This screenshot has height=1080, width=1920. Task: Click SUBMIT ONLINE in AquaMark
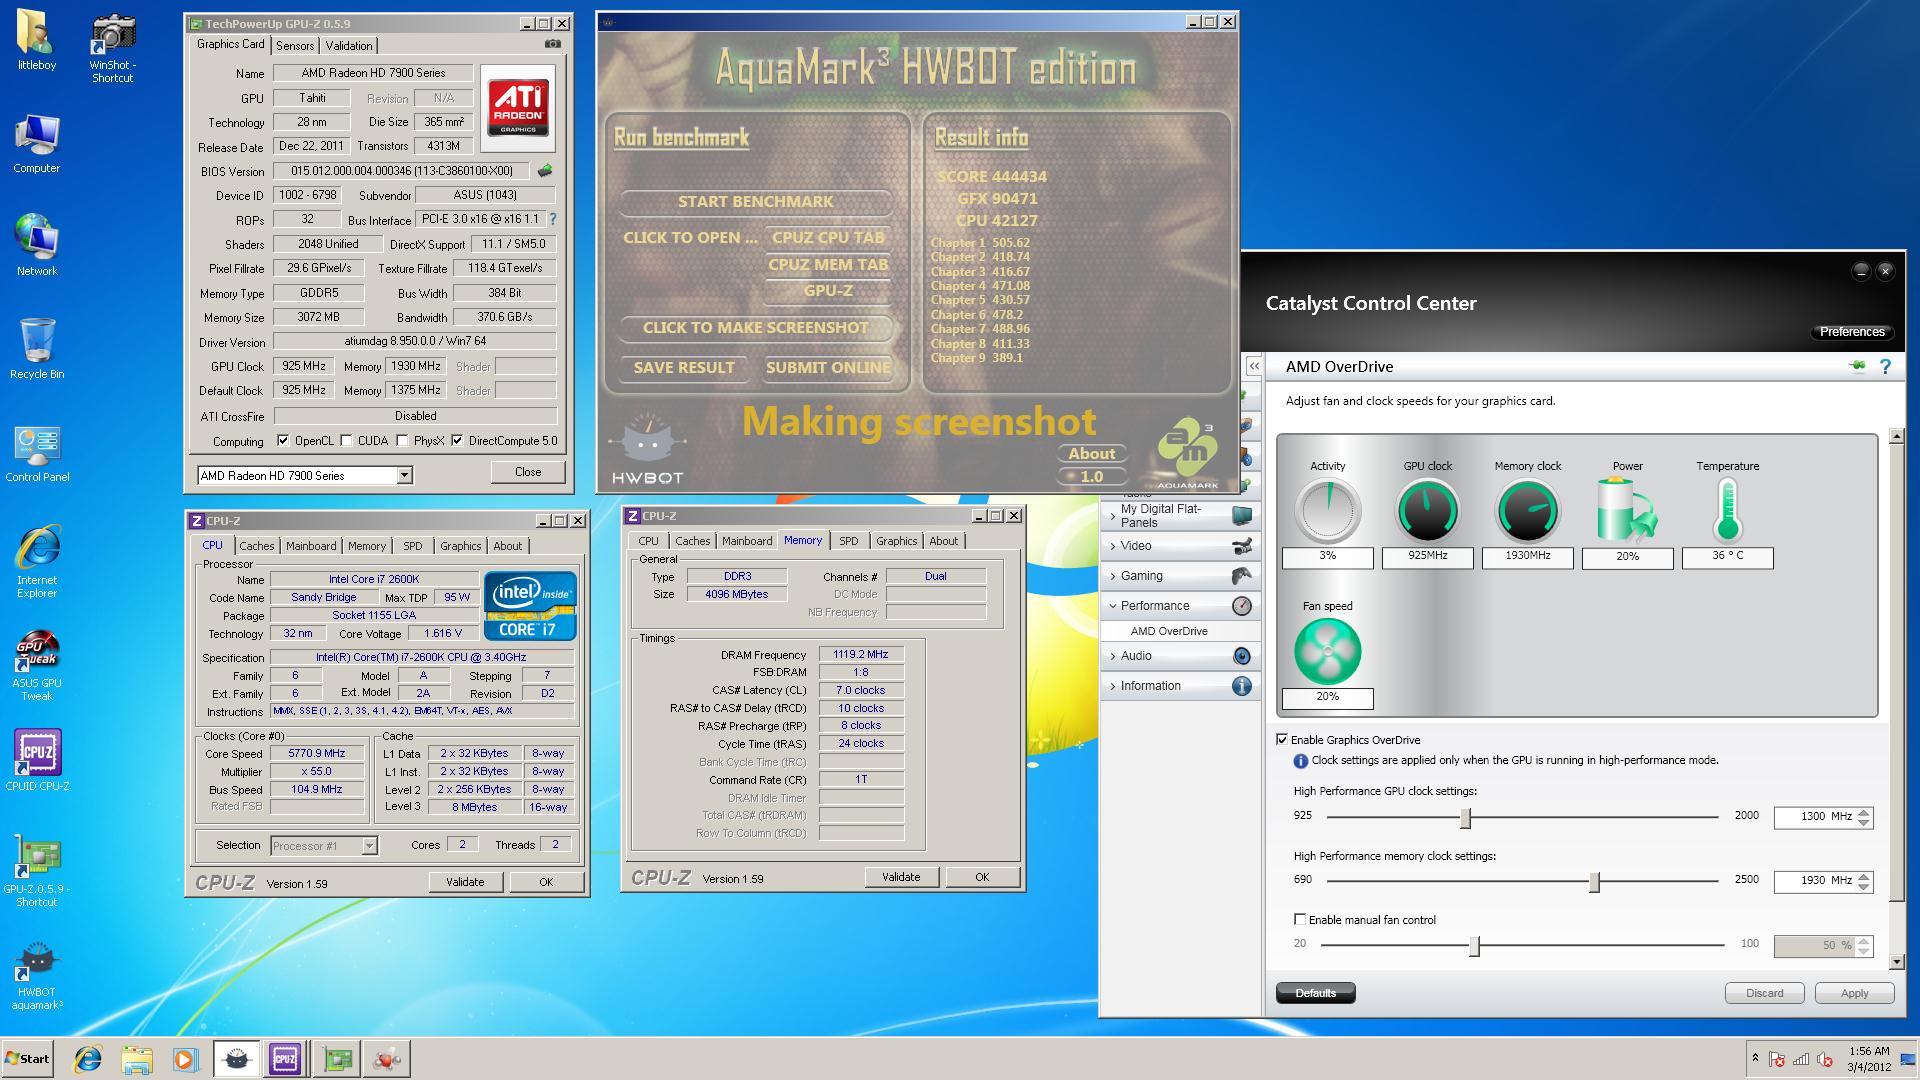(x=828, y=368)
